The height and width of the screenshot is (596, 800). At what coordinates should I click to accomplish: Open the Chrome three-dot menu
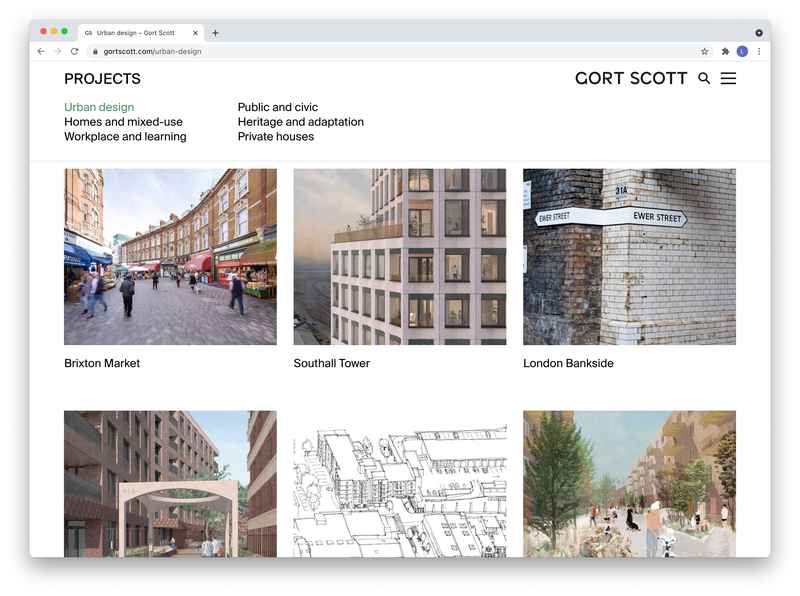click(x=759, y=52)
